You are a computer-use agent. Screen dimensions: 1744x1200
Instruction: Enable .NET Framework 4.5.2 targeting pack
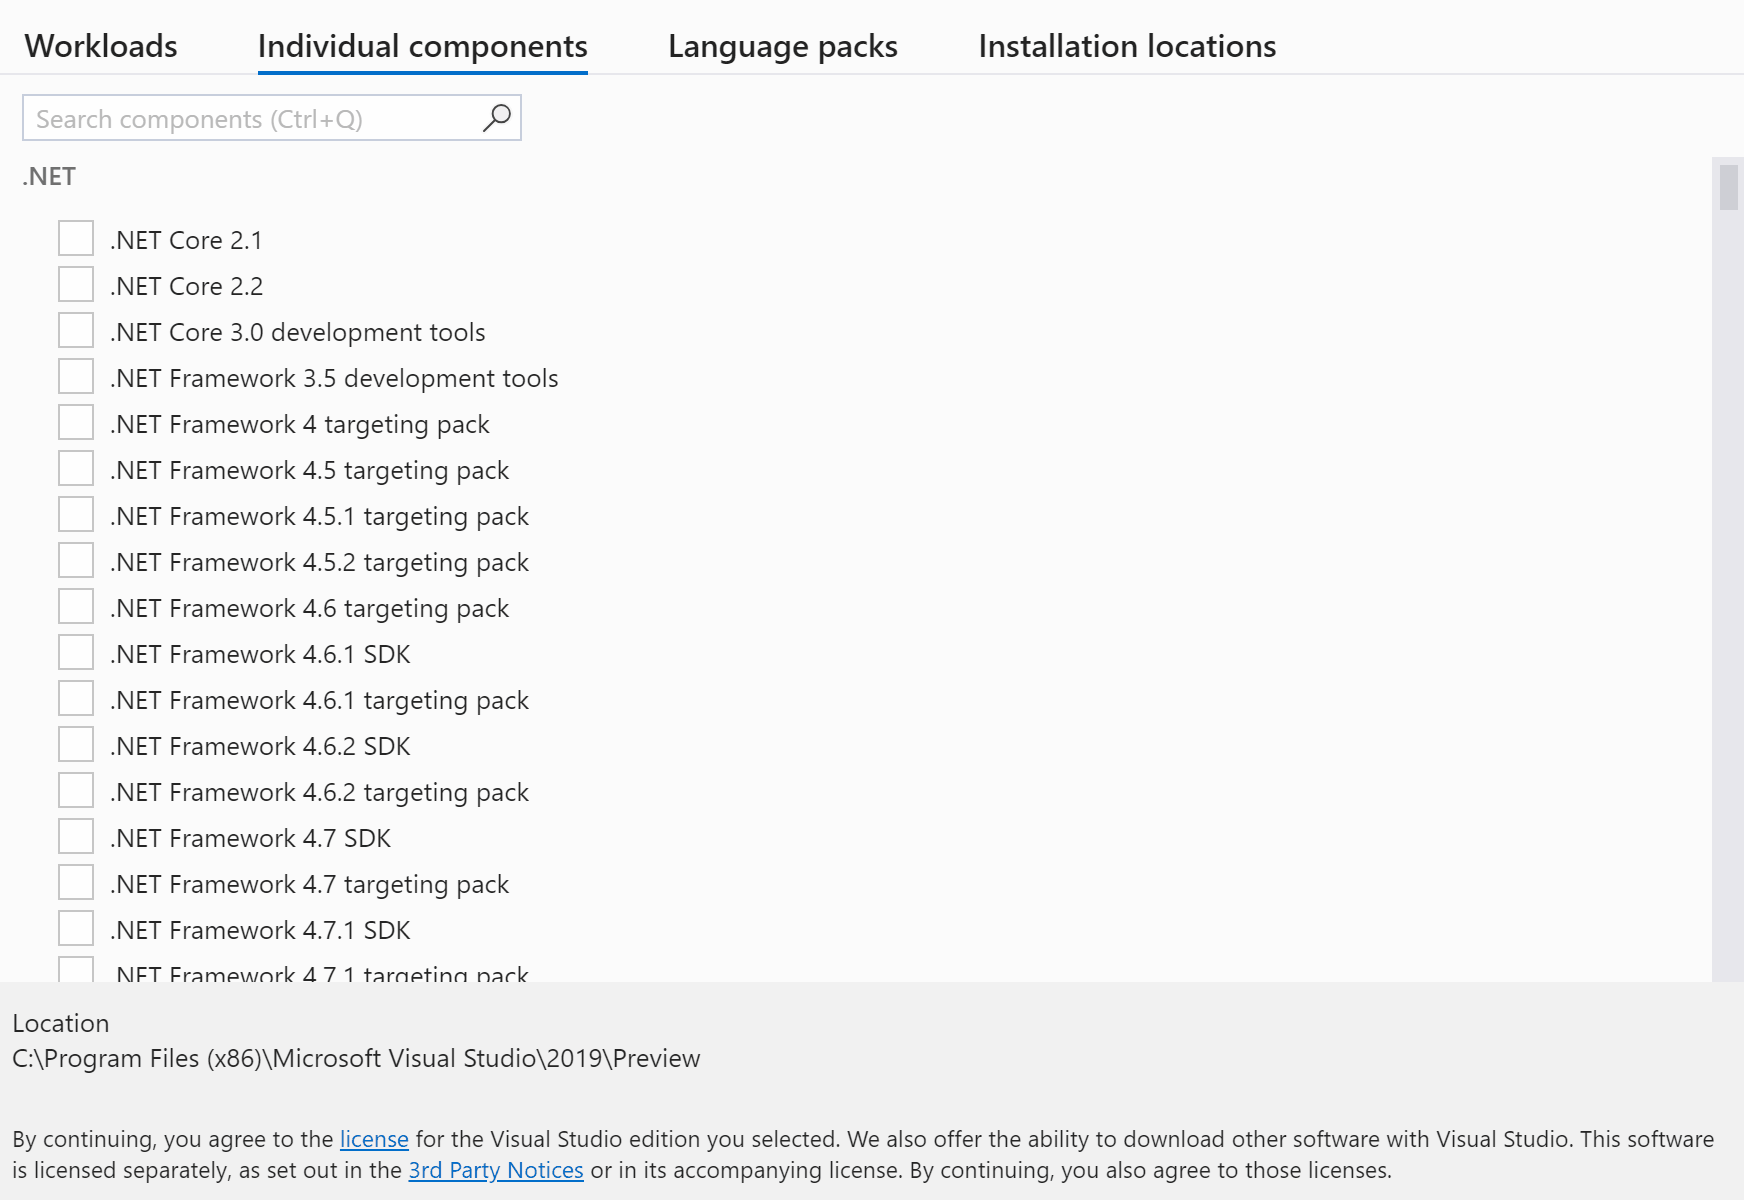[x=75, y=560]
